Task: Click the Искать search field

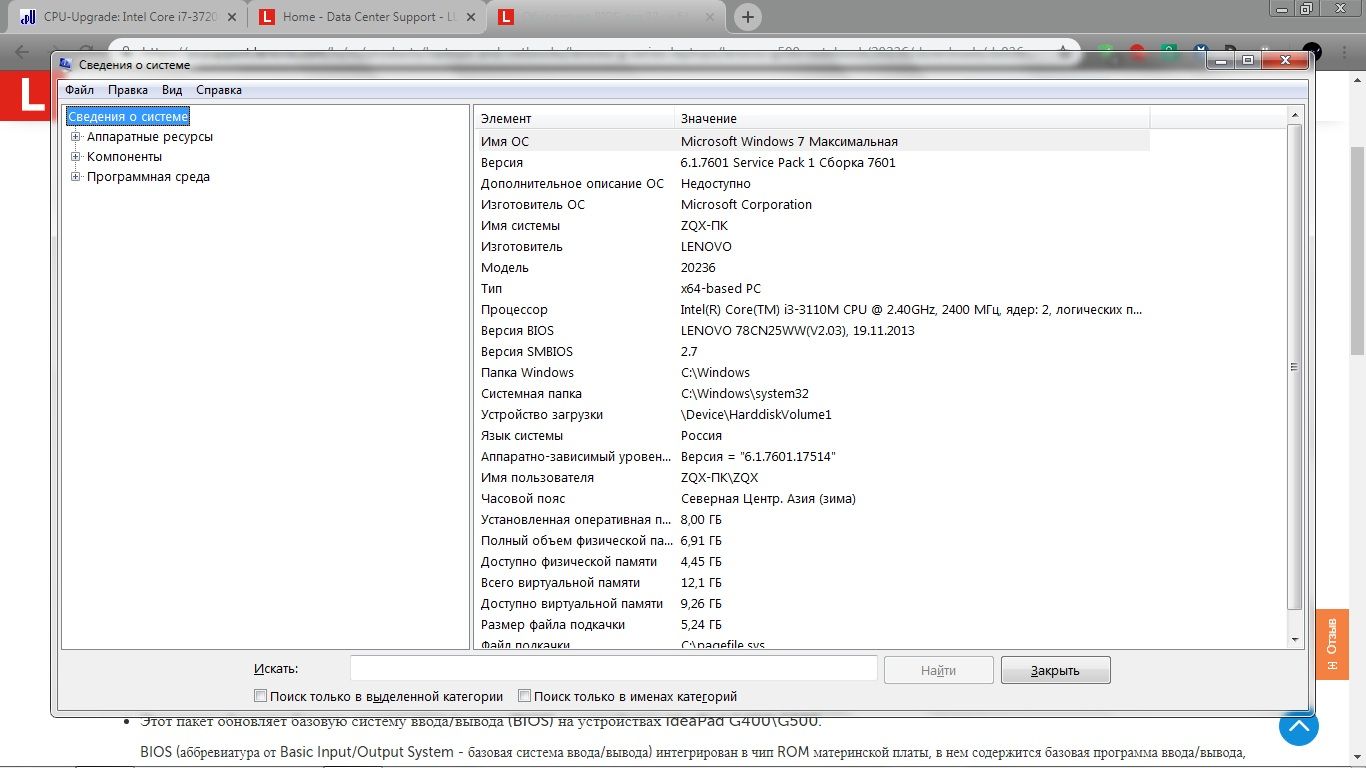Action: click(x=614, y=669)
